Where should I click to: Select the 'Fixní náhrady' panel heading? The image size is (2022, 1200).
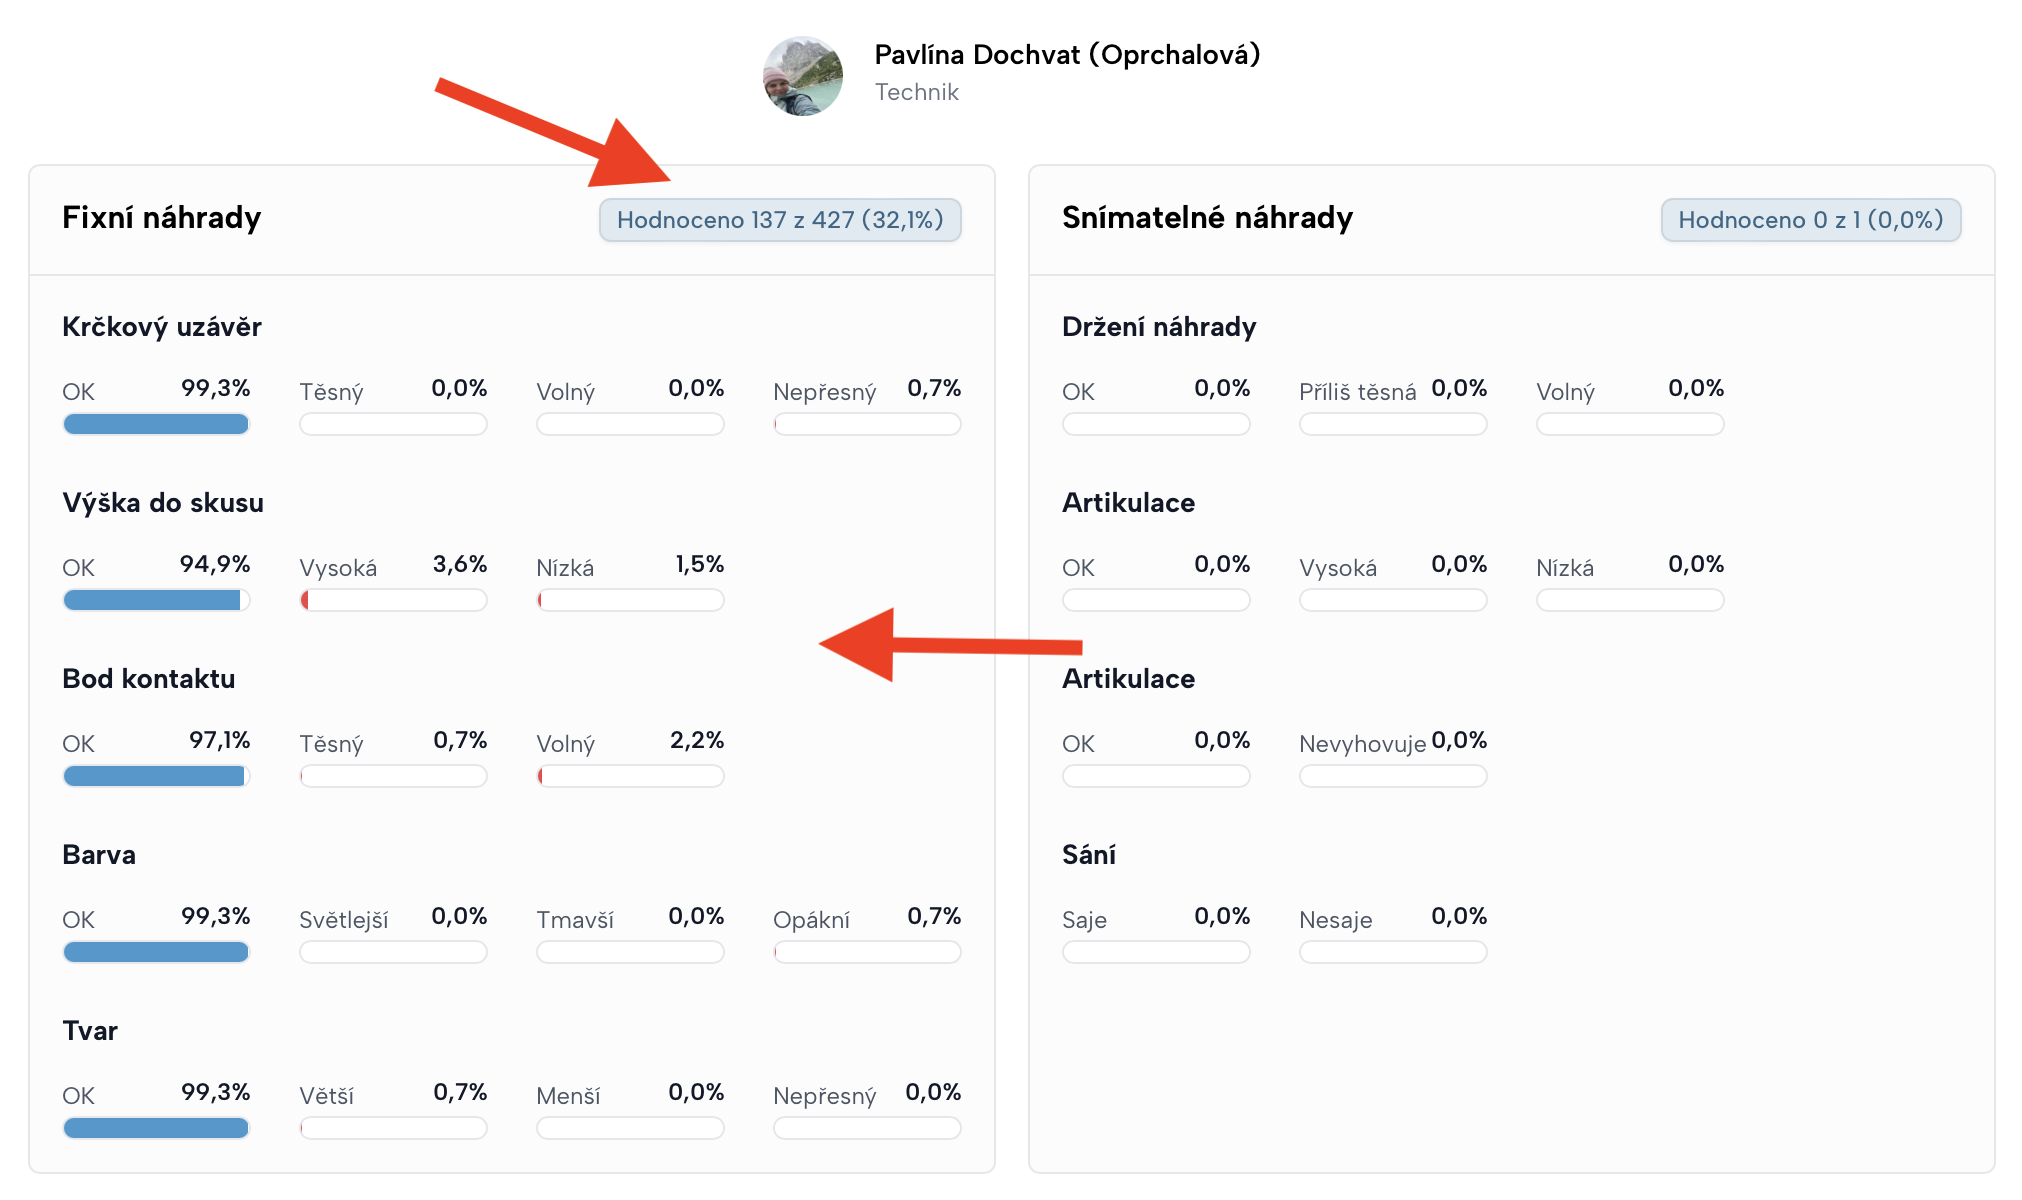pos(161,218)
